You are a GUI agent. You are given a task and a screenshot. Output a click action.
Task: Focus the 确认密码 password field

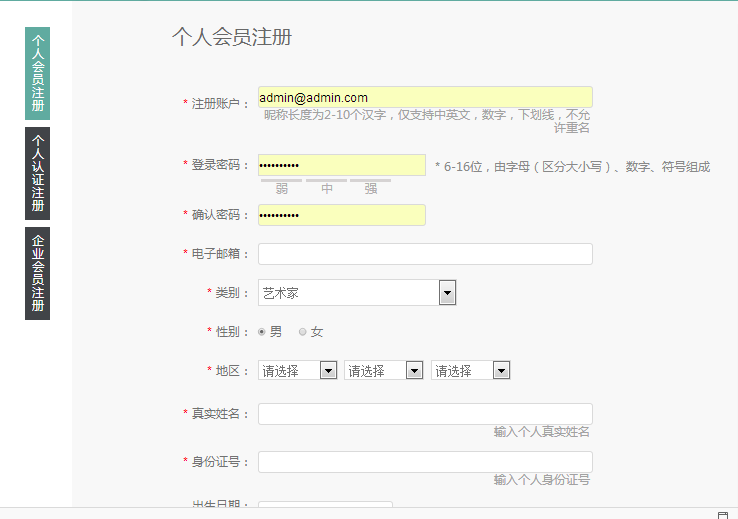[x=342, y=215]
